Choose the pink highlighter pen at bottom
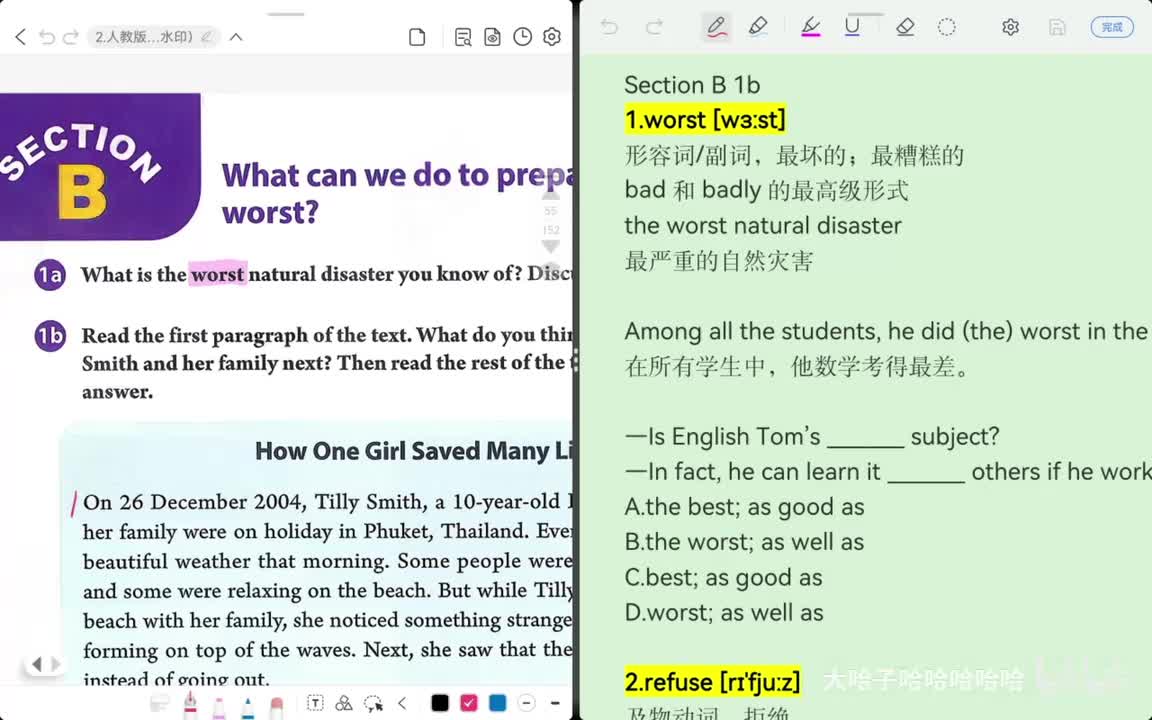Screen dimensions: 1152x720 pyautogui.click(x=219, y=706)
